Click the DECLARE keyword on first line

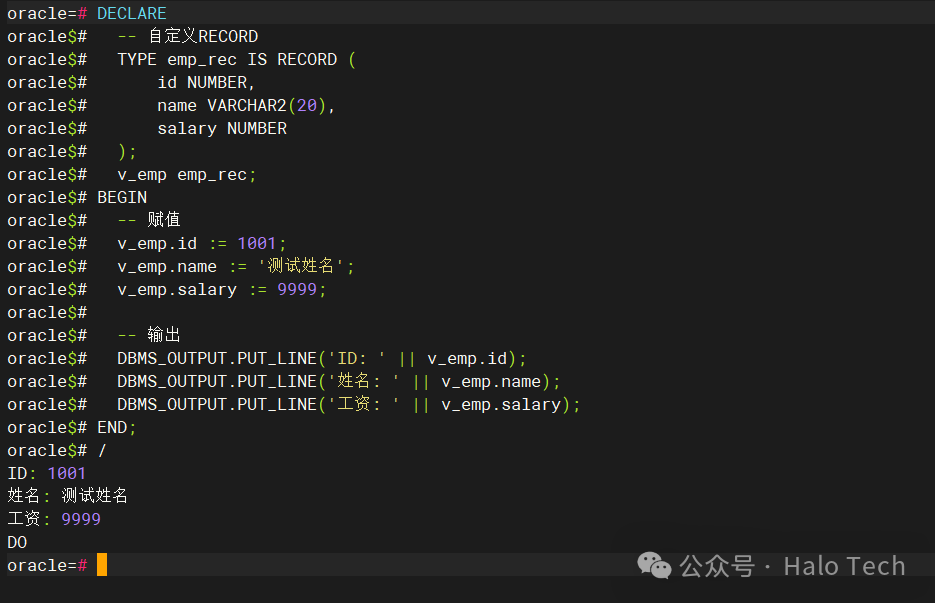pyautogui.click(x=132, y=13)
